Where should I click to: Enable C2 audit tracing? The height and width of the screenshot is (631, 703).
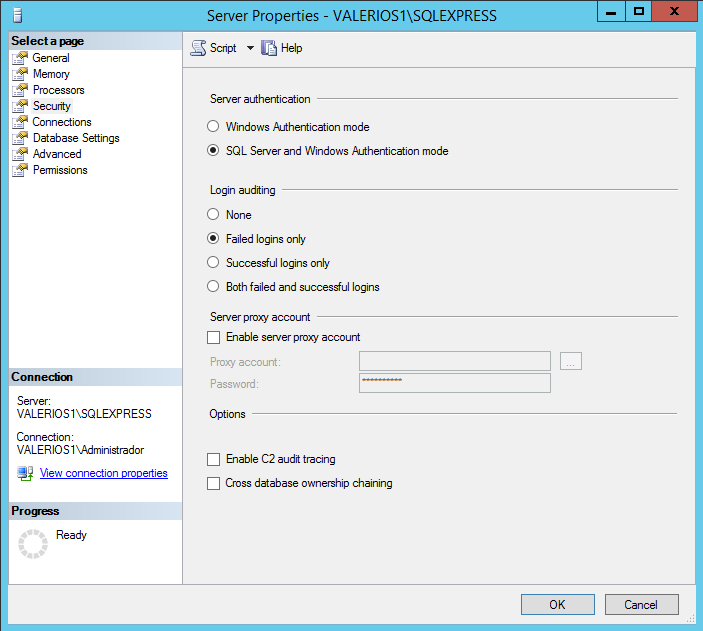(213, 459)
